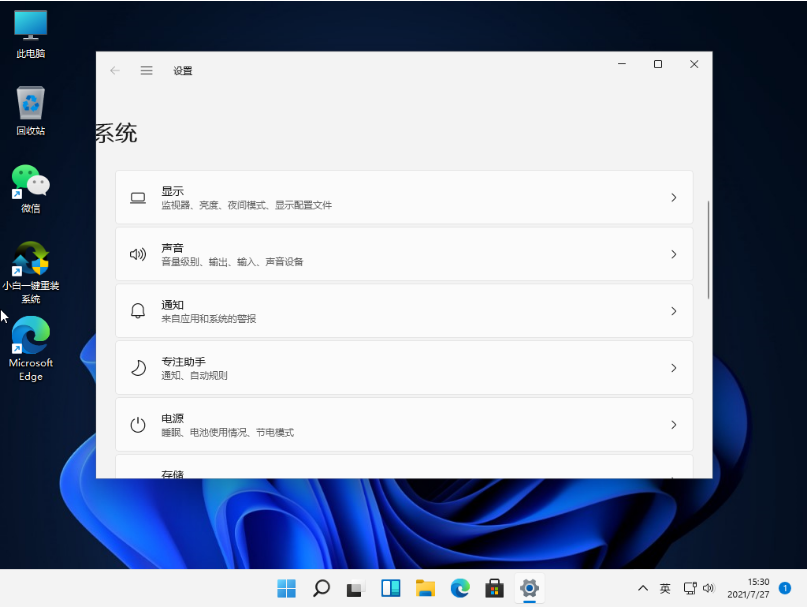Image resolution: width=807 pixels, height=611 pixels.
Task: Open 通知 notifications settings title
Action: tap(172, 305)
